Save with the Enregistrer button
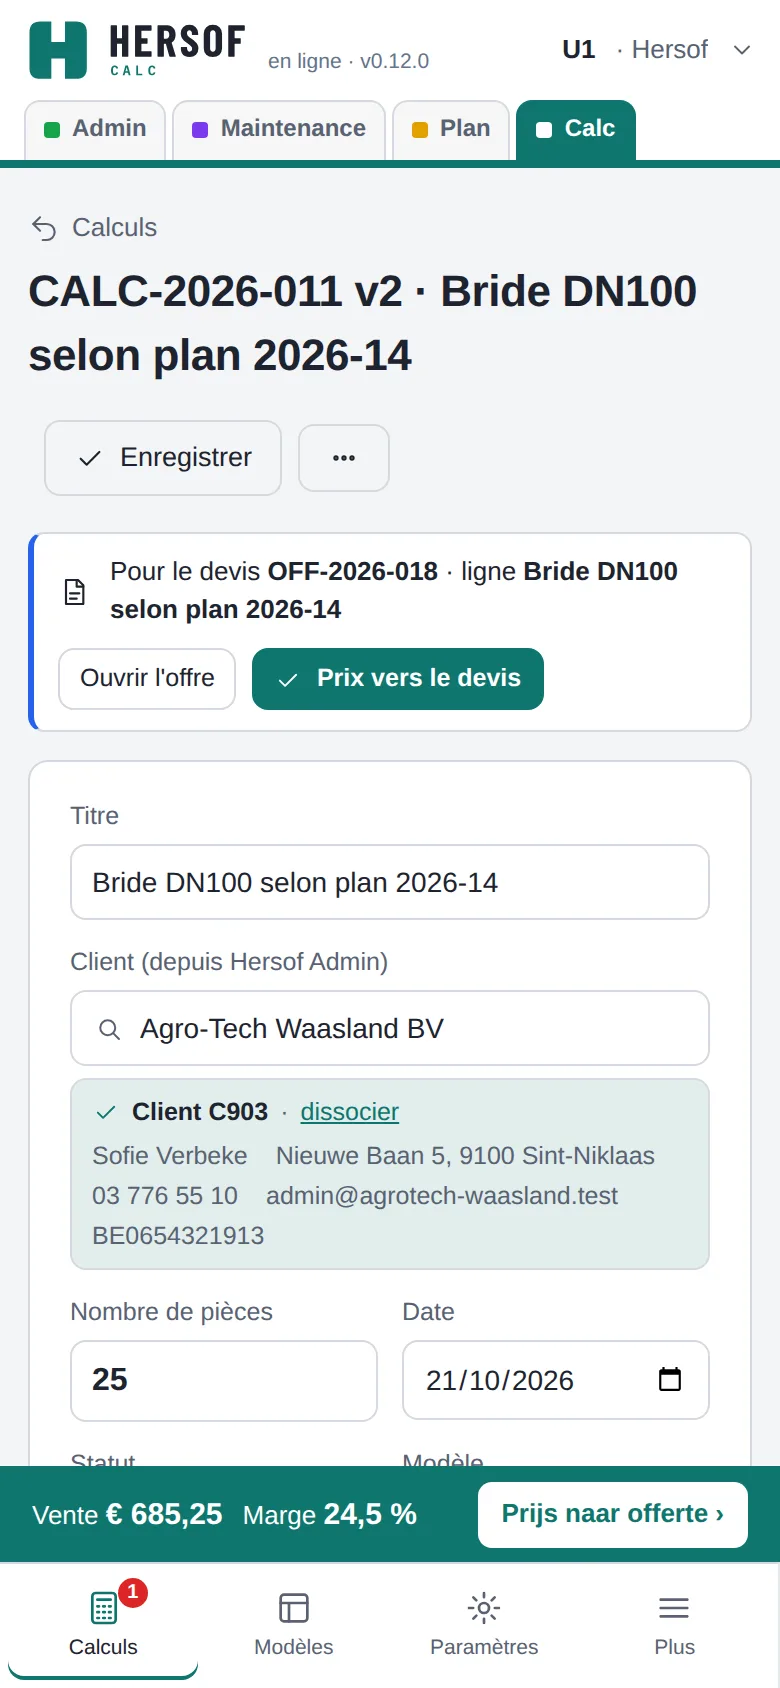This screenshot has height=1688, width=780. [163, 458]
